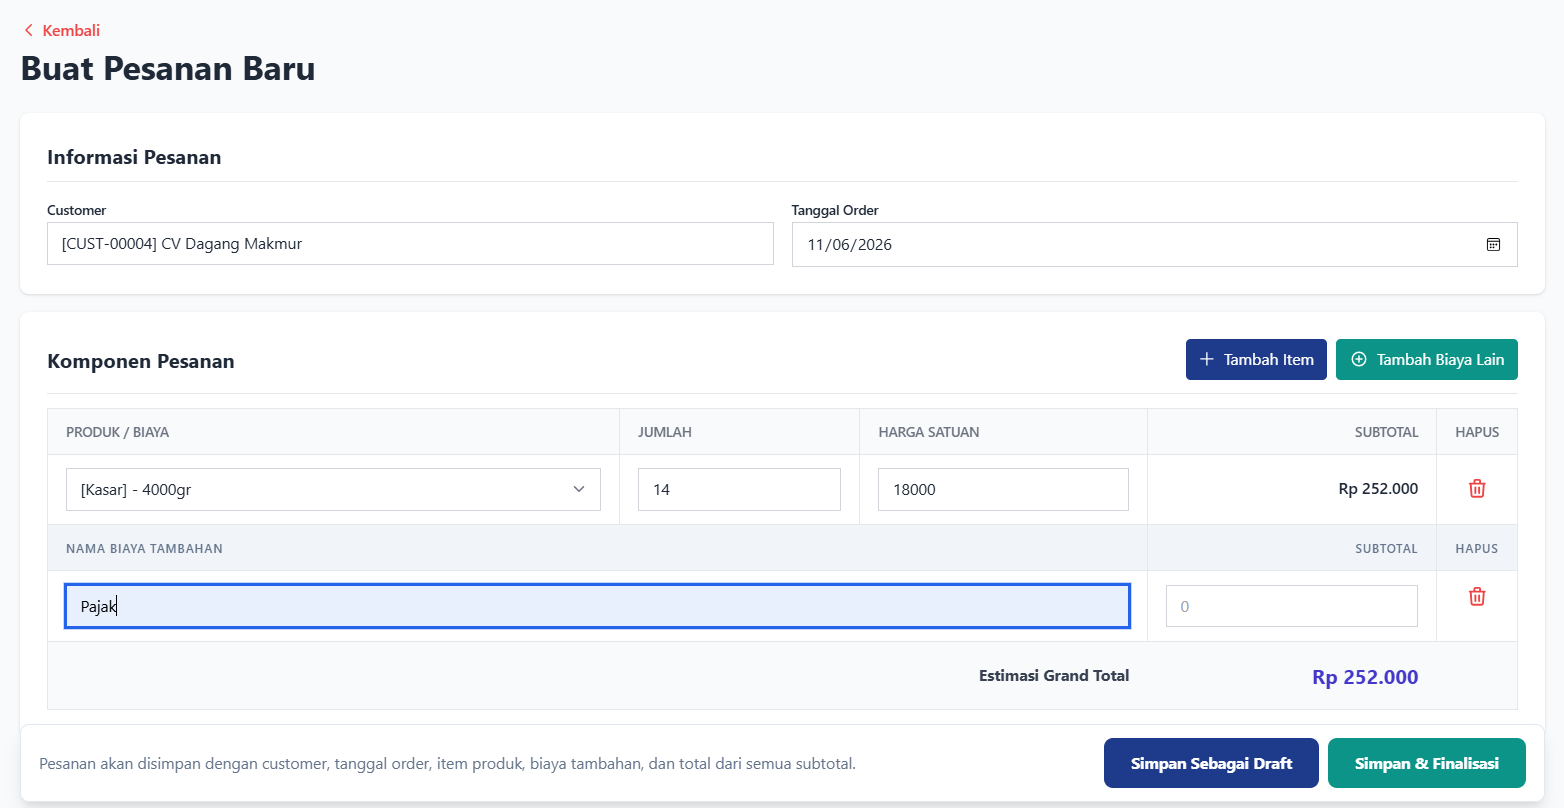This screenshot has height=808, width=1564.
Task: Click the Informasi Pesanan section heading
Action: tap(134, 157)
